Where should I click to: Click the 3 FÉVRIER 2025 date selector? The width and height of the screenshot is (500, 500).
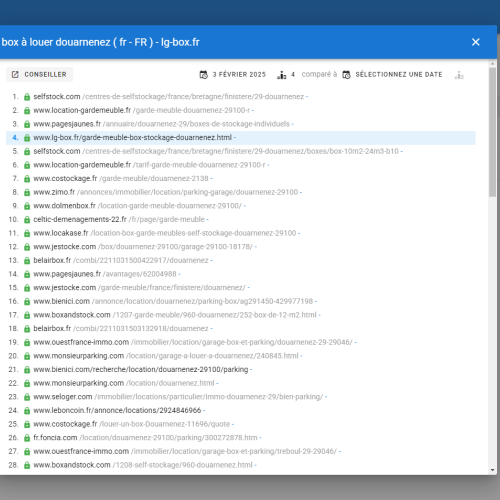(239, 74)
